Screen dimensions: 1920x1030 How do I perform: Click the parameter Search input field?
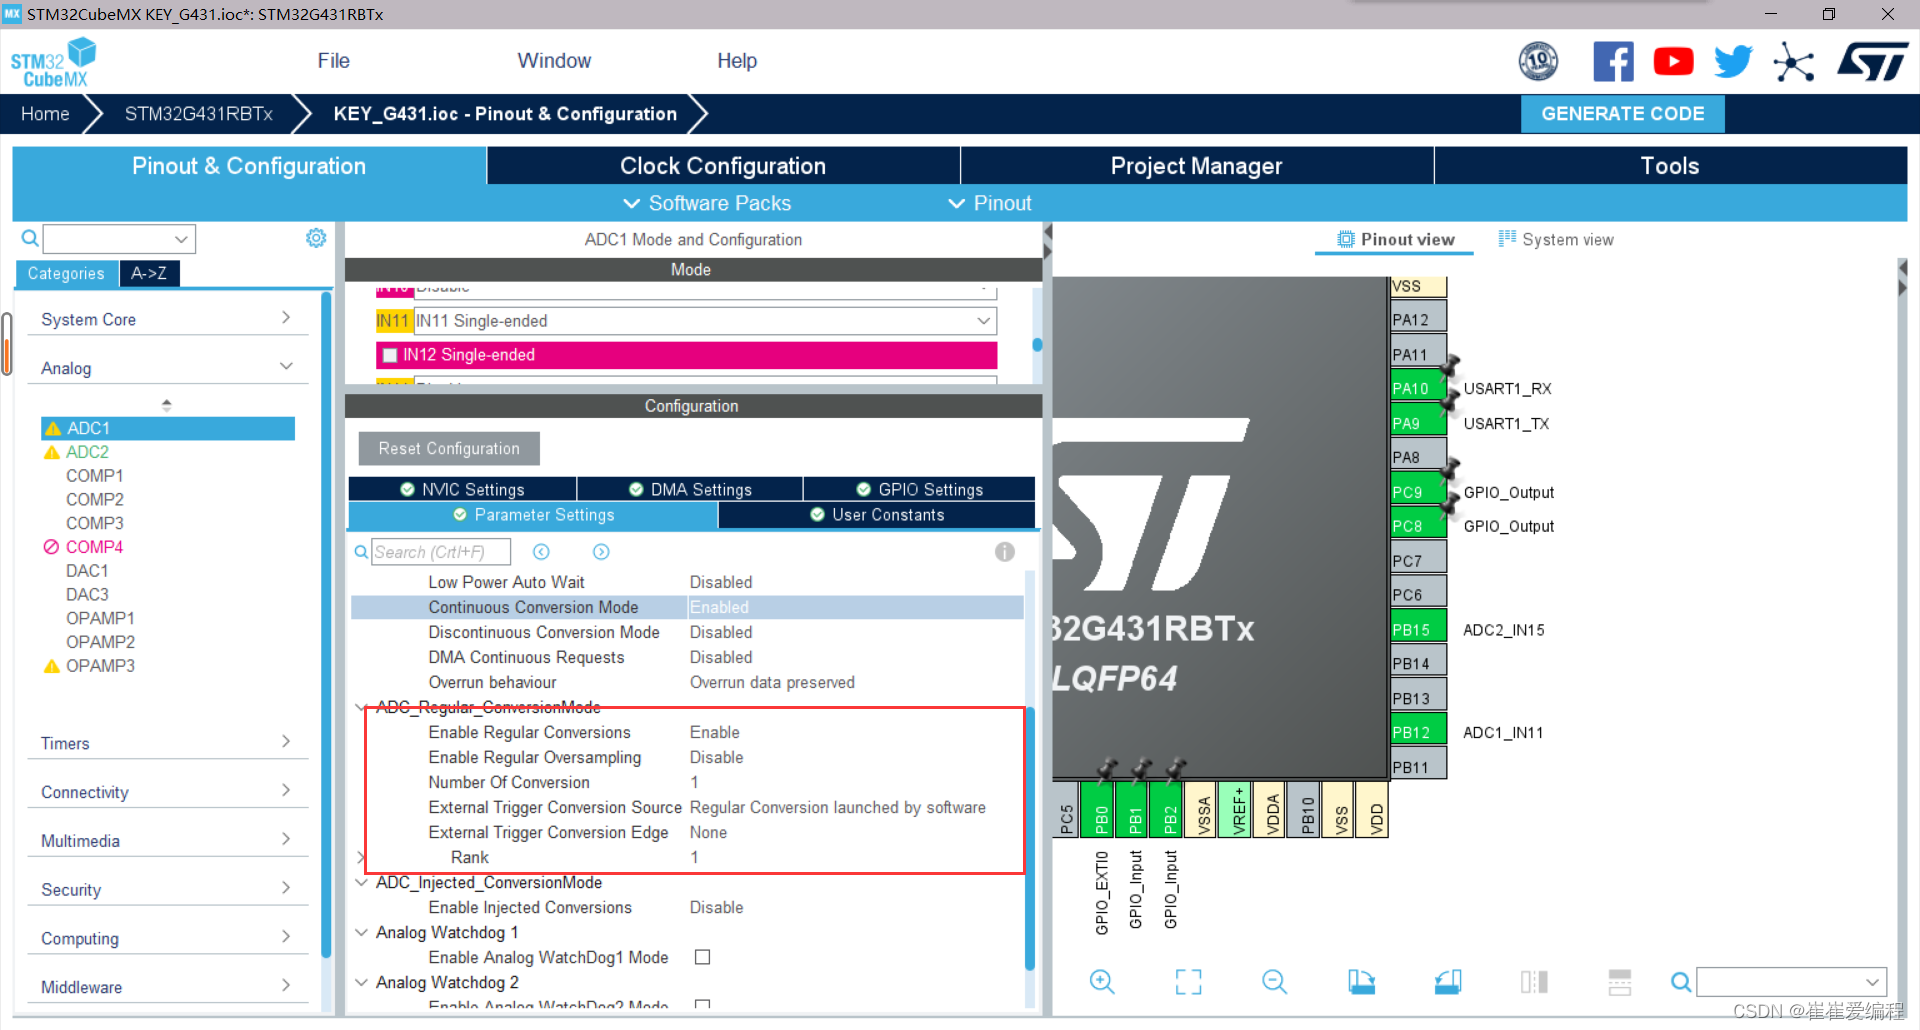click(441, 552)
